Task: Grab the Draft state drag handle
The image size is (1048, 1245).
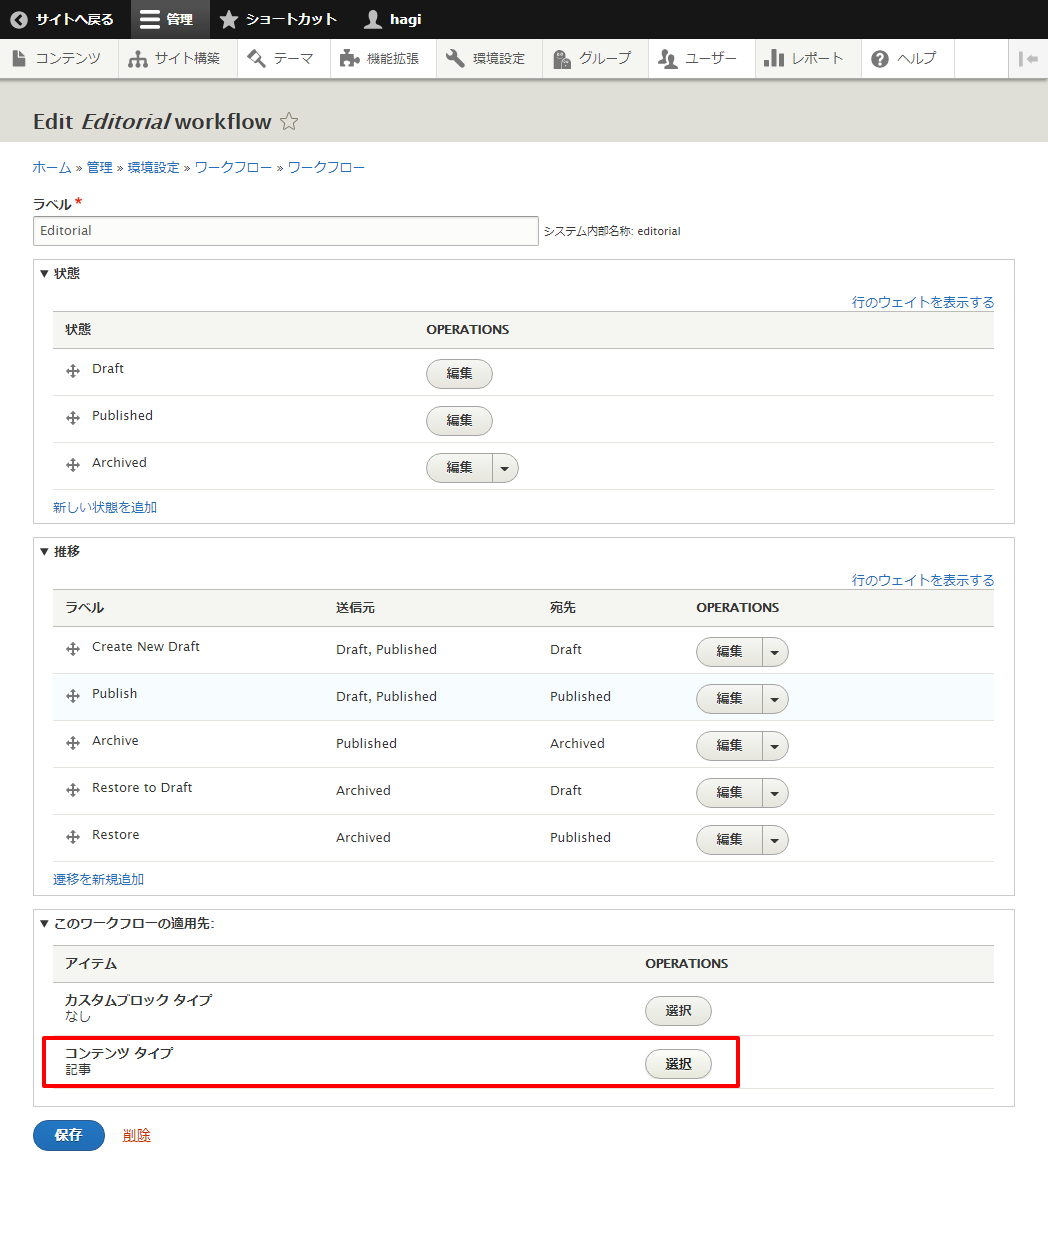Action: (73, 371)
